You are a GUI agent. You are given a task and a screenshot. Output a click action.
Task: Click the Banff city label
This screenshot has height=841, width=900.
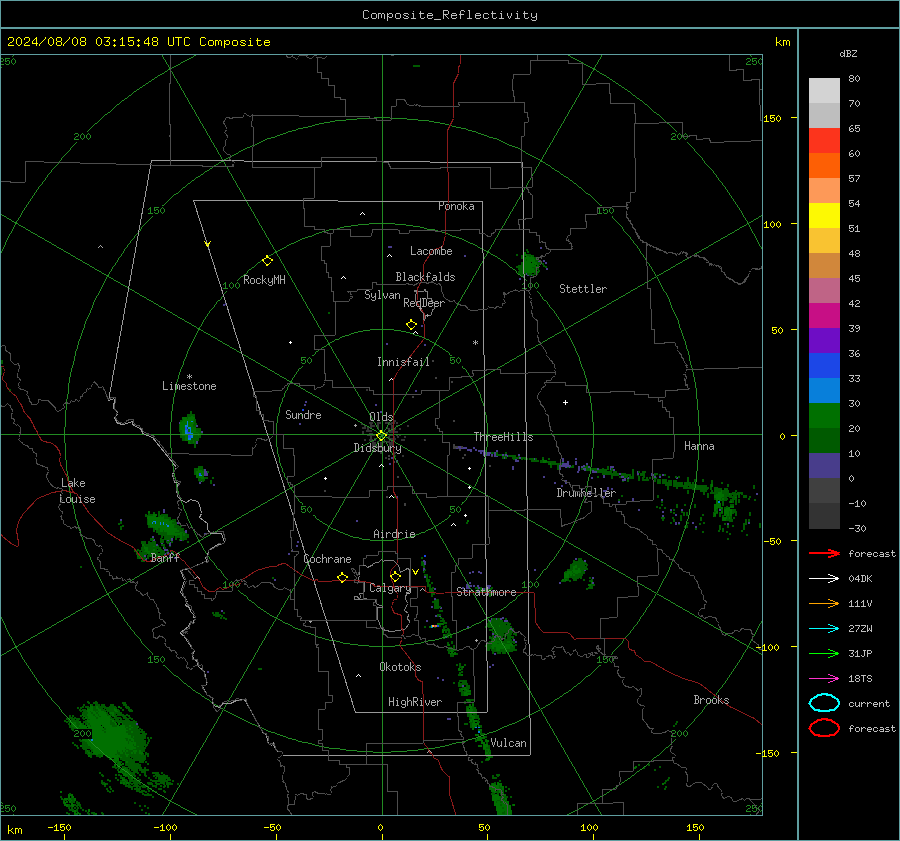[165, 558]
